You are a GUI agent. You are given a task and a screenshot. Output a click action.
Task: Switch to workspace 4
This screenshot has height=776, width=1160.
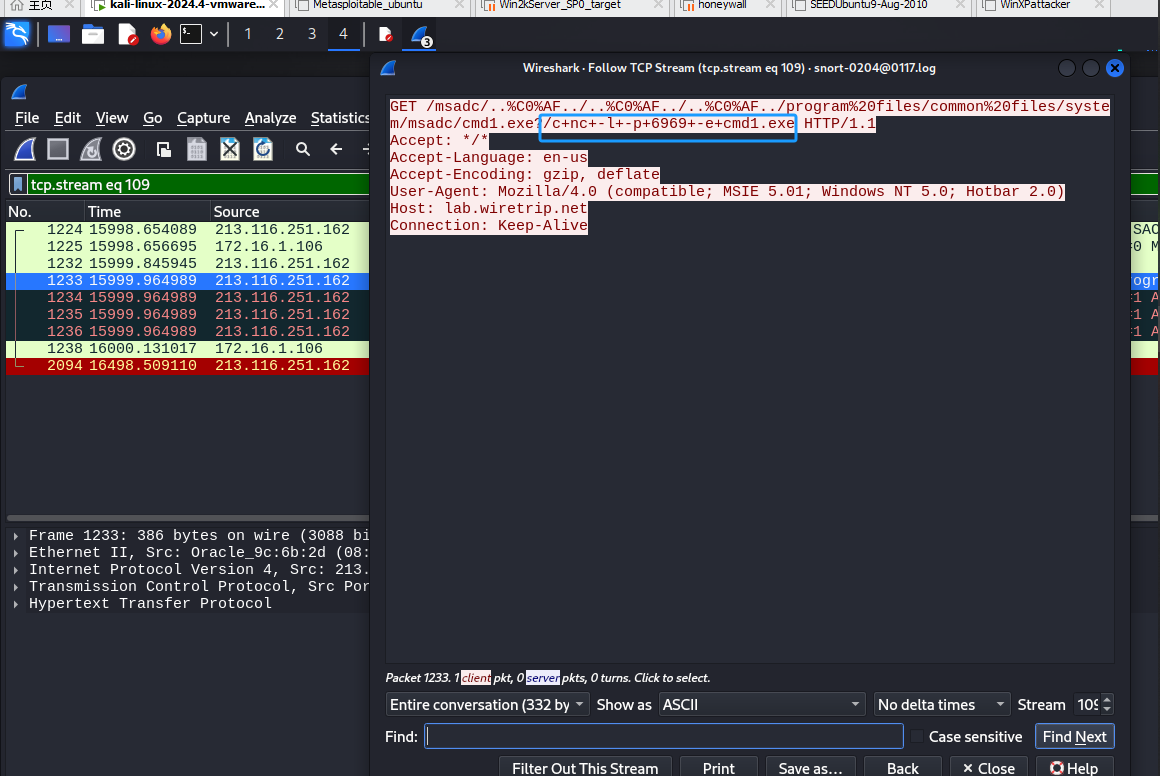pyautogui.click(x=343, y=34)
